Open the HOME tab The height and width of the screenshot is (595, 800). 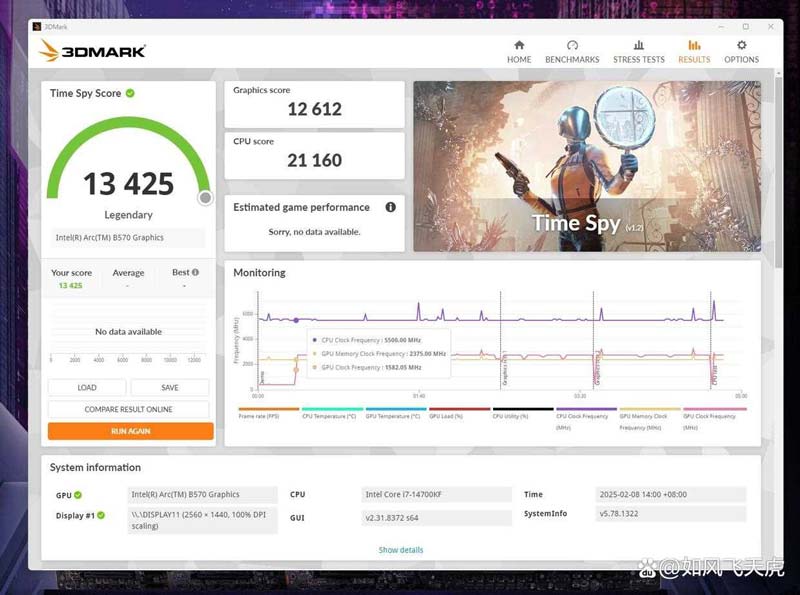519,52
